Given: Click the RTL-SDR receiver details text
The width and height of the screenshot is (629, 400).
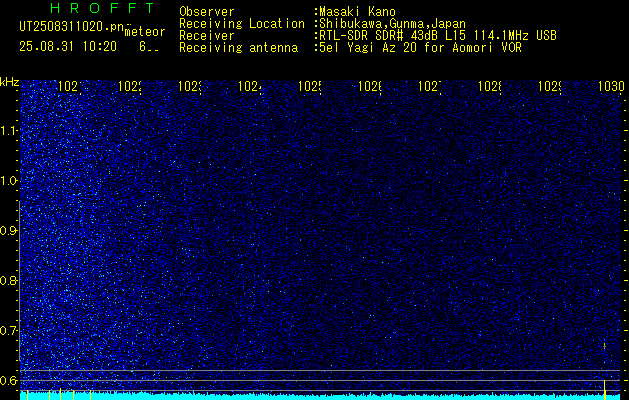Looking at the screenshot, I should click(436, 36).
